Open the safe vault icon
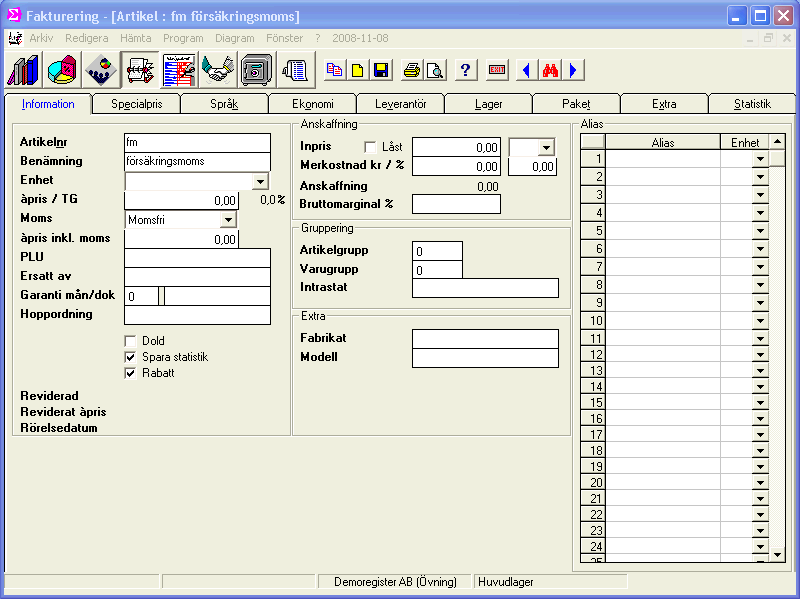The height and width of the screenshot is (599, 800). coord(256,70)
